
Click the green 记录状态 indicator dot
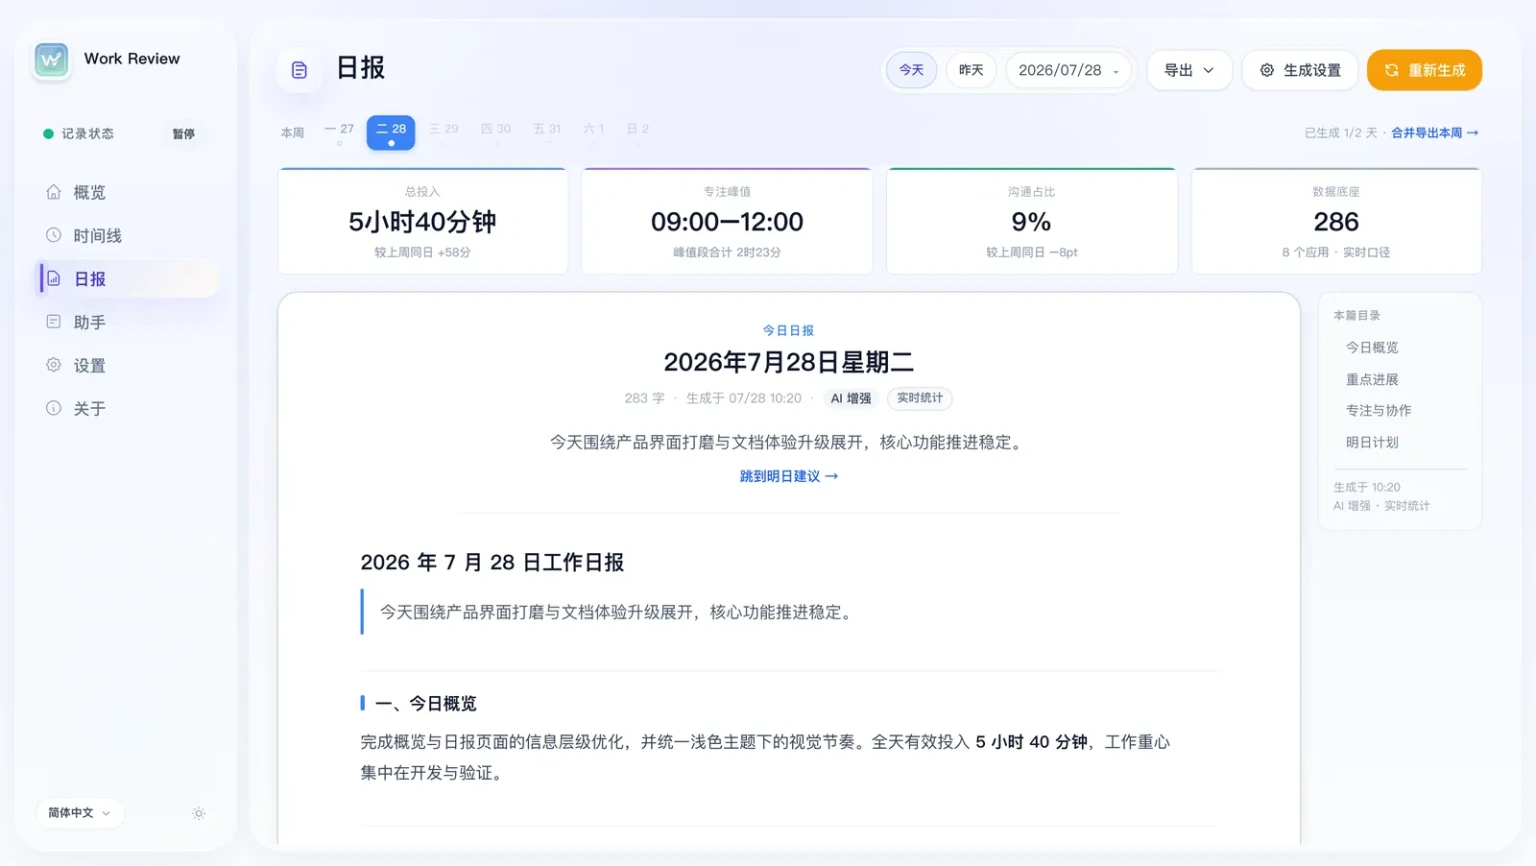[48, 133]
